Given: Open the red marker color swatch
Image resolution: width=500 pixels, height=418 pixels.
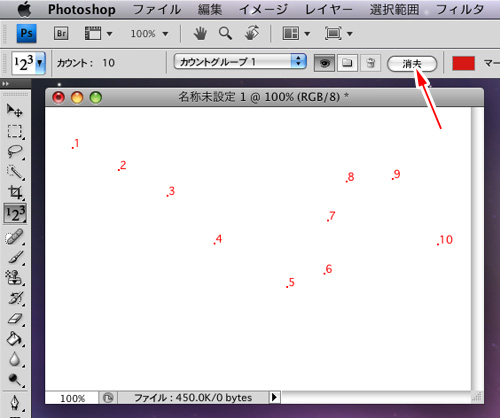Looking at the screenshot, I should [x=463, y=63].
